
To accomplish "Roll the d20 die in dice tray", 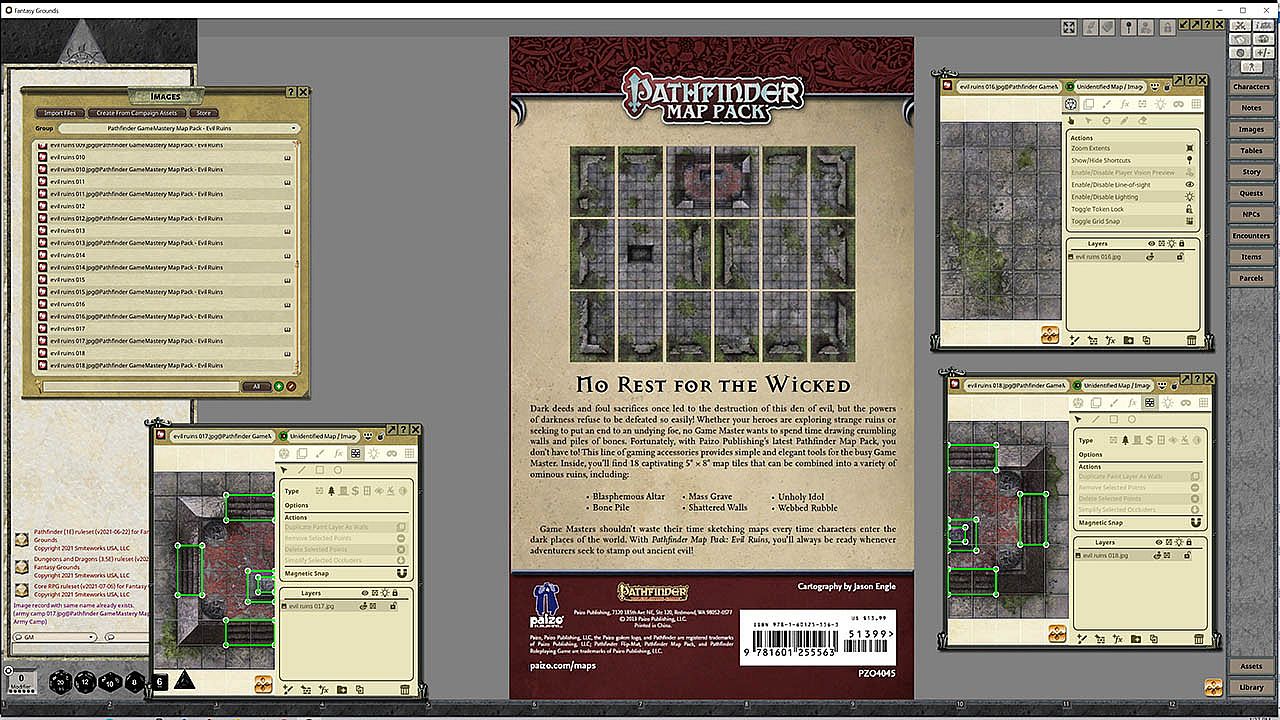I will 62,683.
